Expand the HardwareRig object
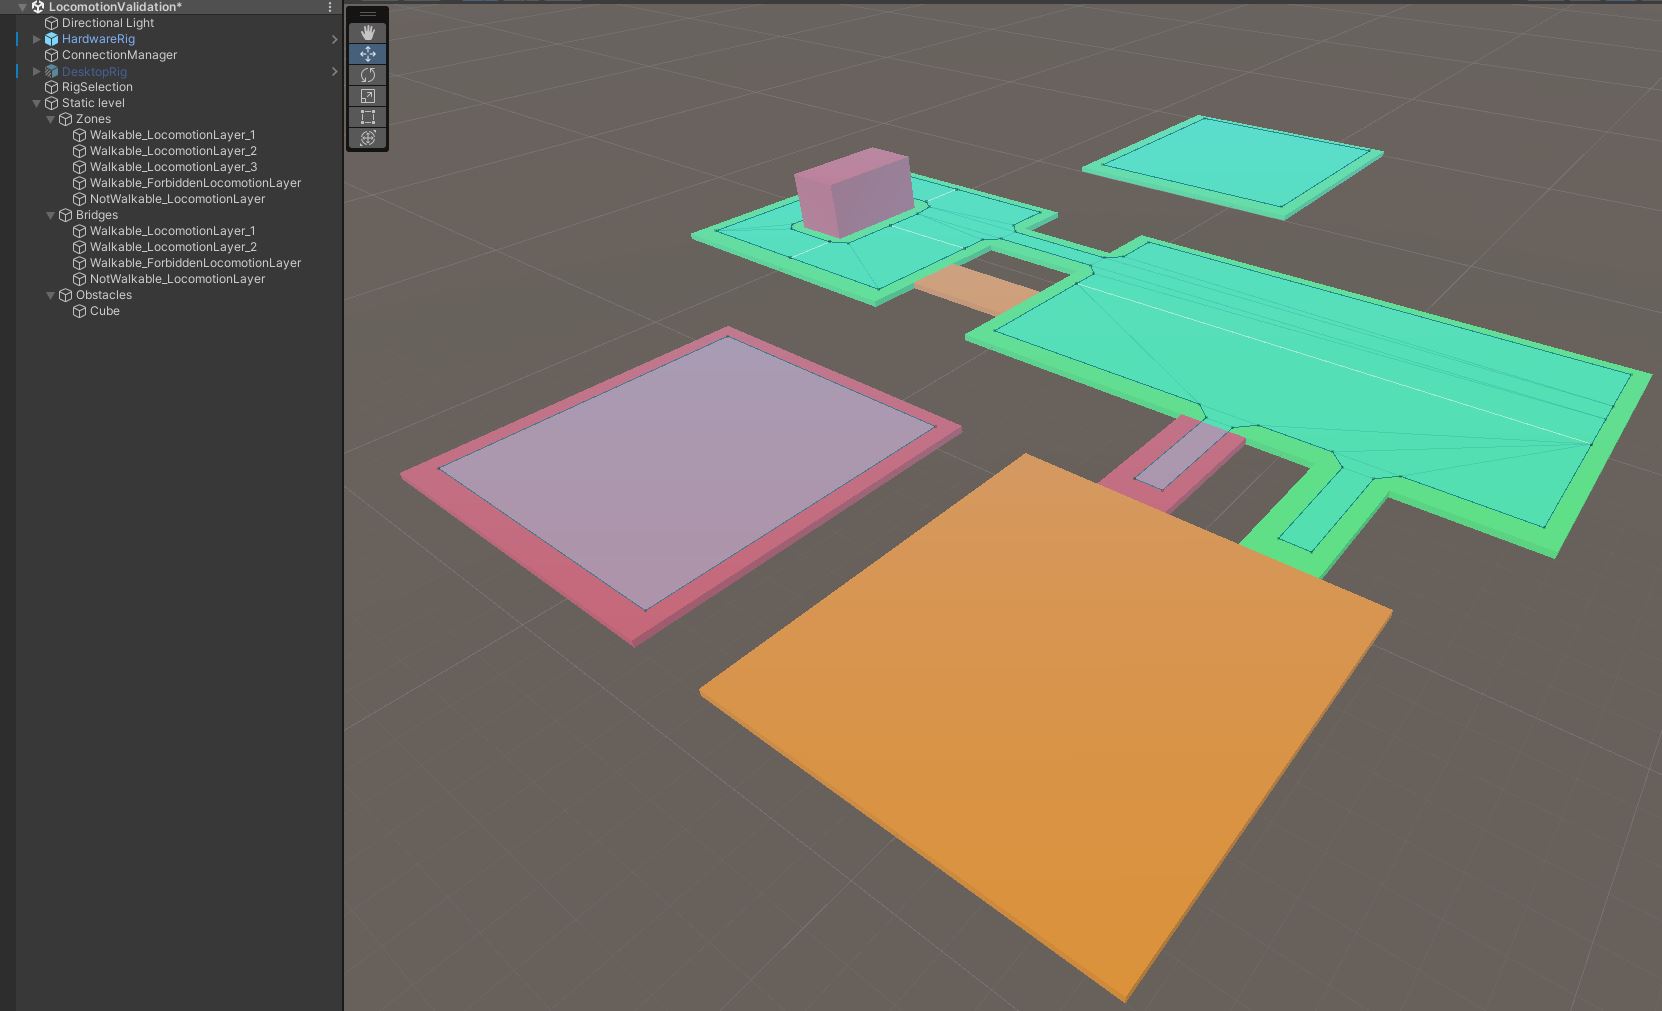 coord(37,39)
